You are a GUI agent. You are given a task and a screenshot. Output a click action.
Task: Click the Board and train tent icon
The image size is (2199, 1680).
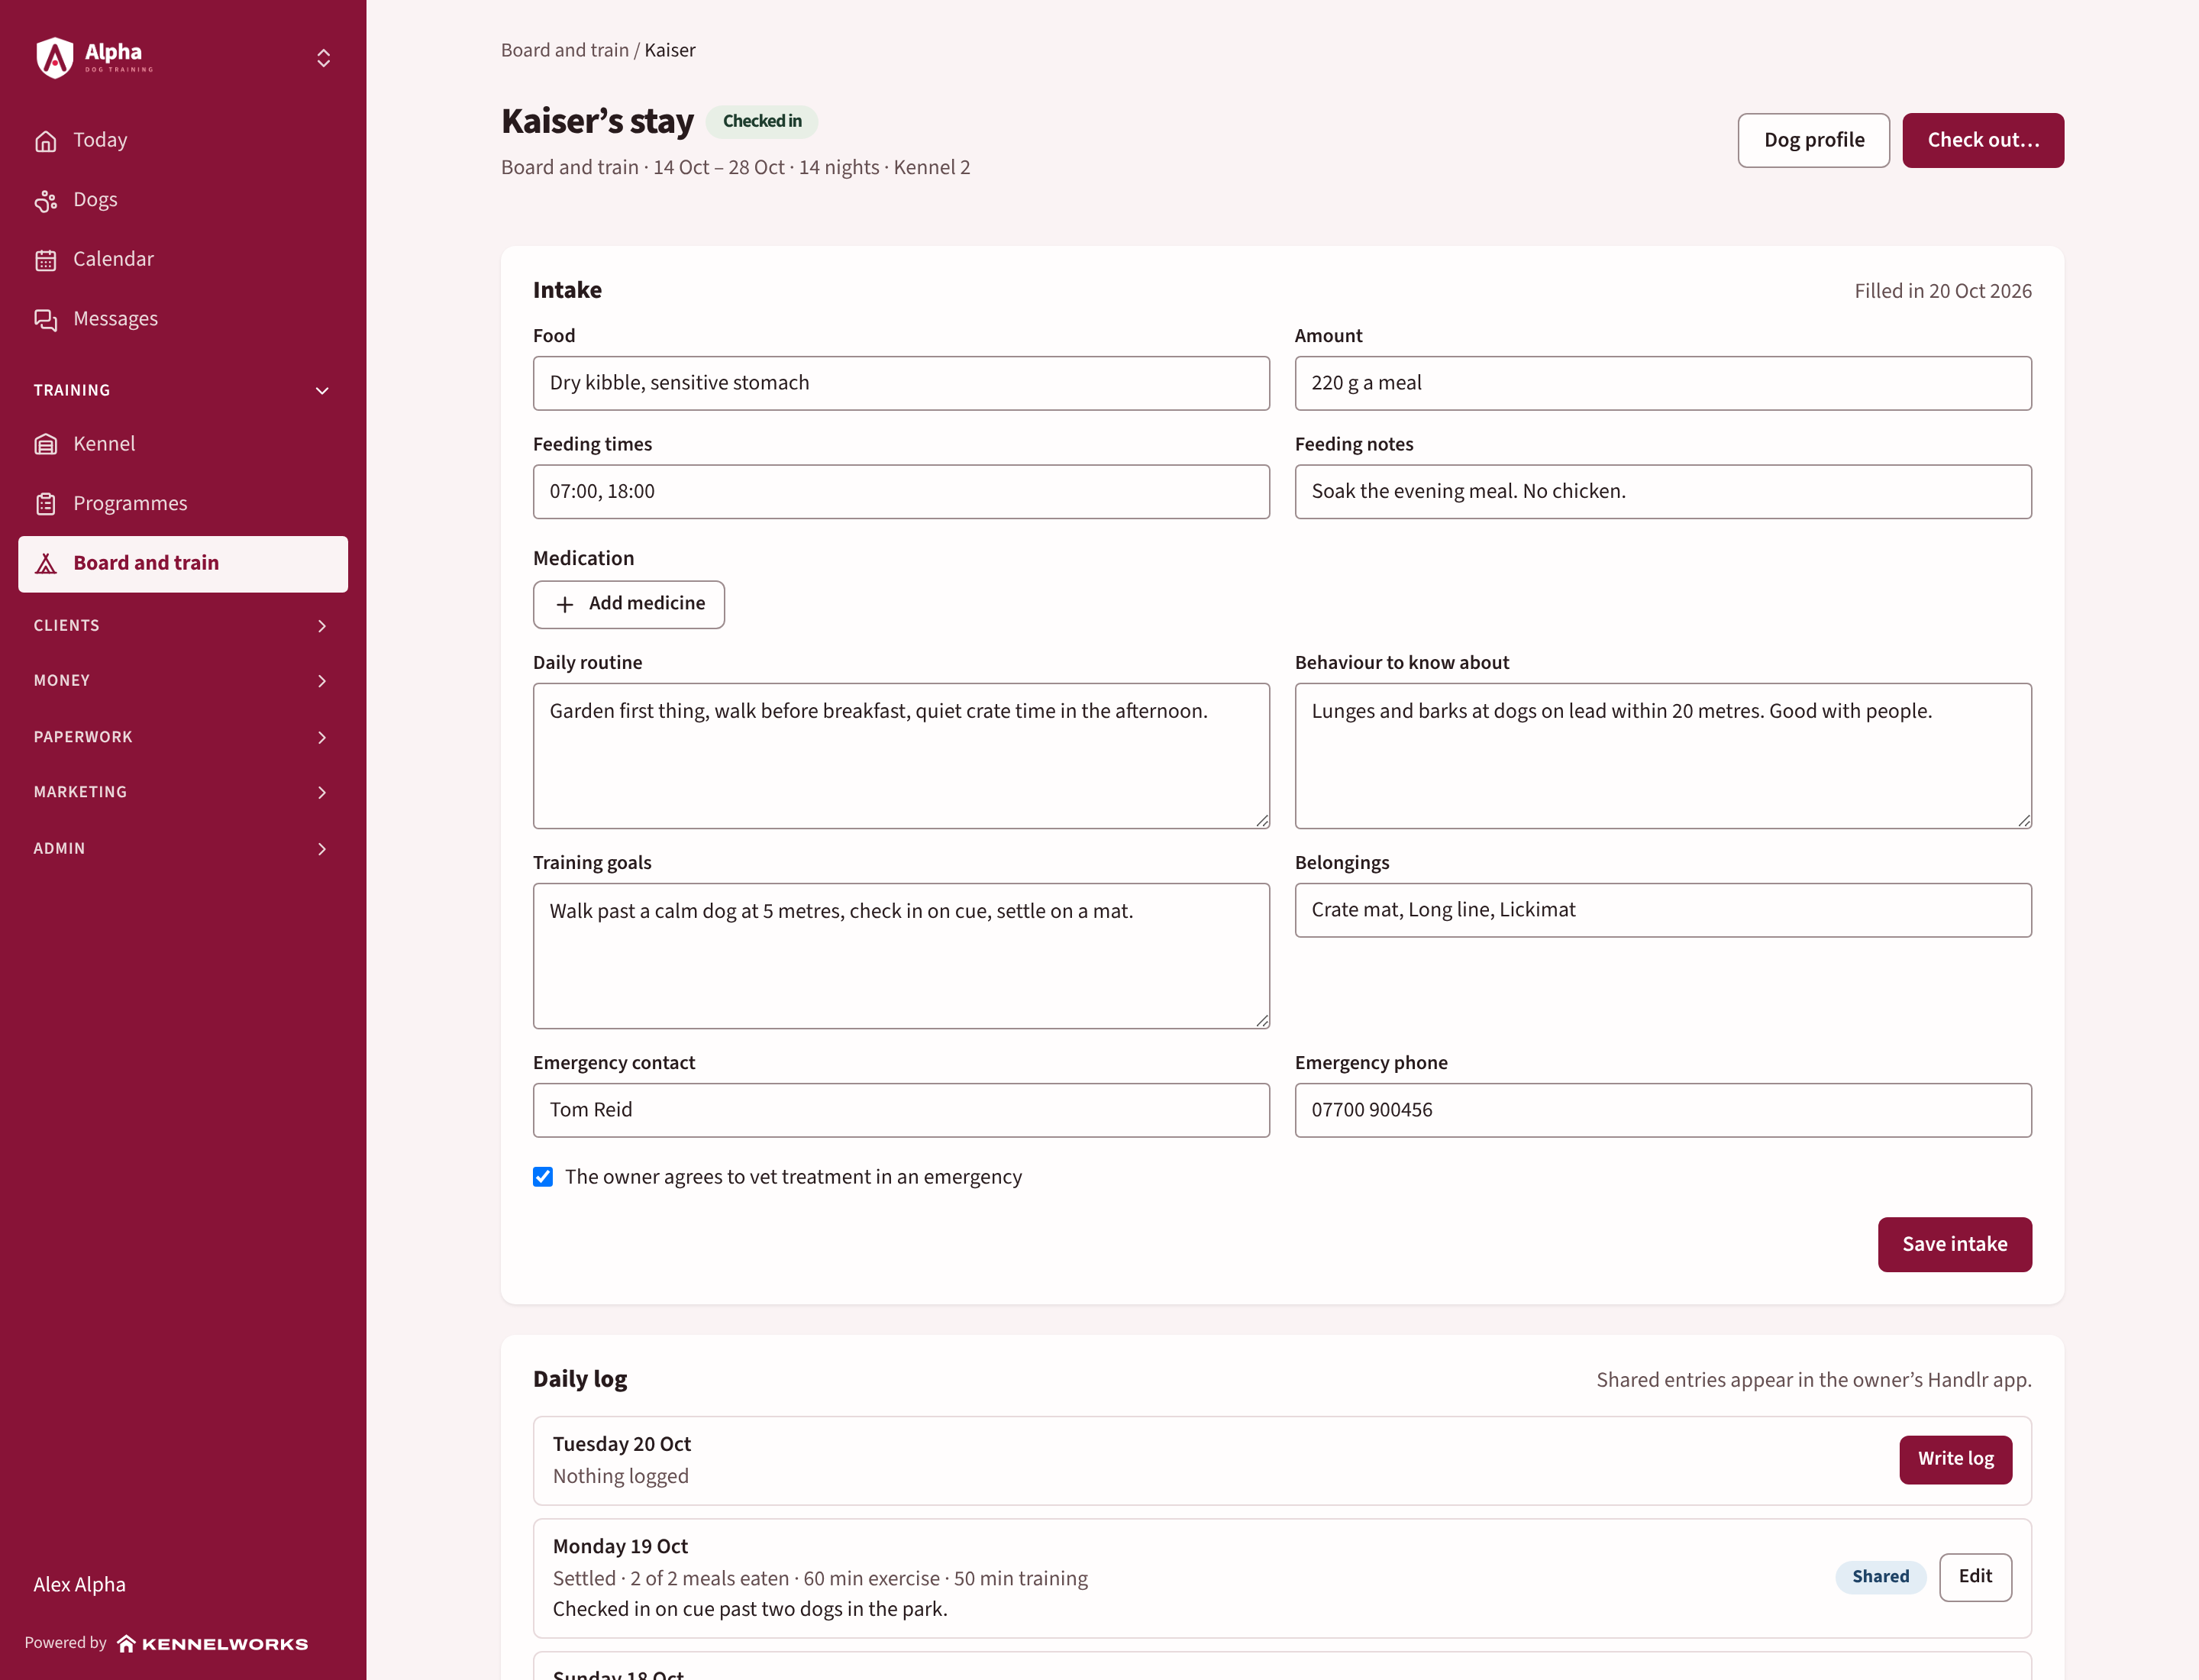point(46,564)
